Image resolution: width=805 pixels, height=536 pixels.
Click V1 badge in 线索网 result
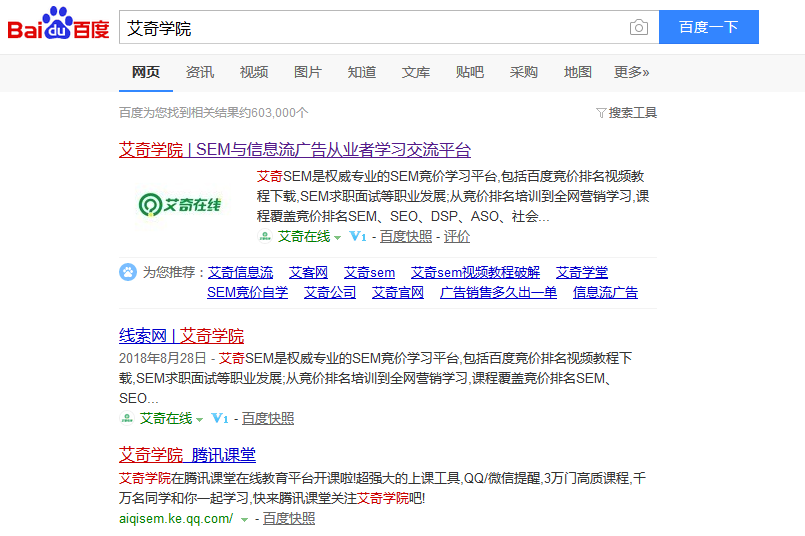(x=220, y=418)
